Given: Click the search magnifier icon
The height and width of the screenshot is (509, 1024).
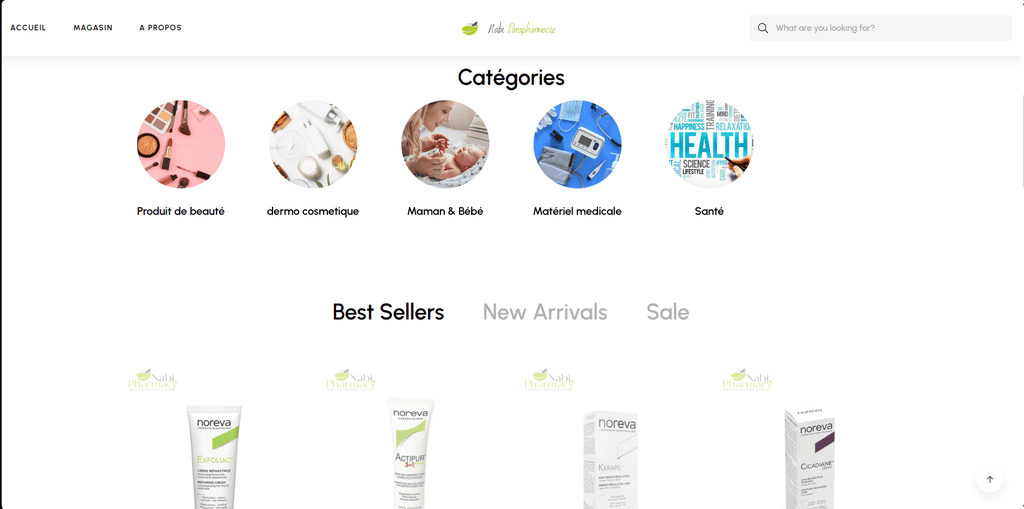Looking at the screenshot, I should [762, 28].
